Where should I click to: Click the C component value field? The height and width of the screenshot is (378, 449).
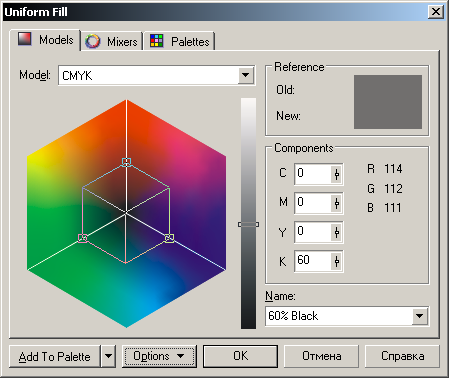pos(313,174)
